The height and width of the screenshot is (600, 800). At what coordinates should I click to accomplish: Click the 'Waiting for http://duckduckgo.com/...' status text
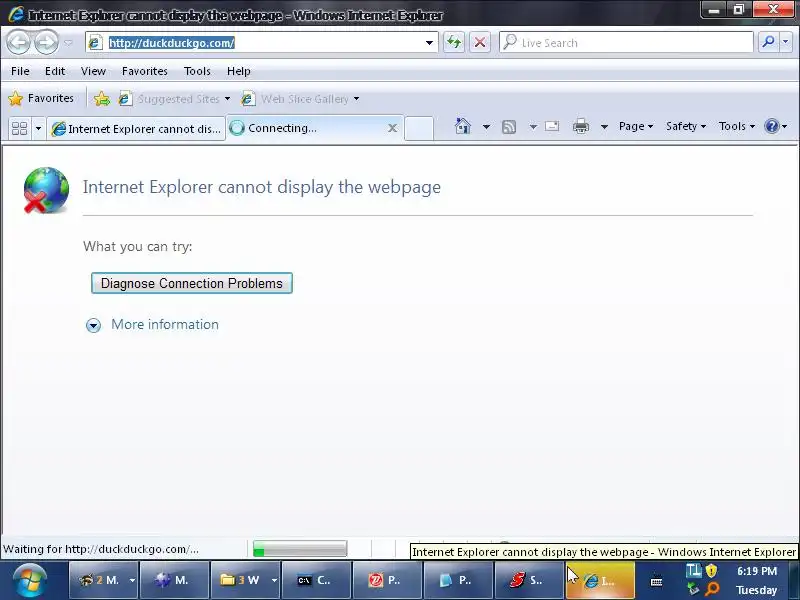coord(101,549)
